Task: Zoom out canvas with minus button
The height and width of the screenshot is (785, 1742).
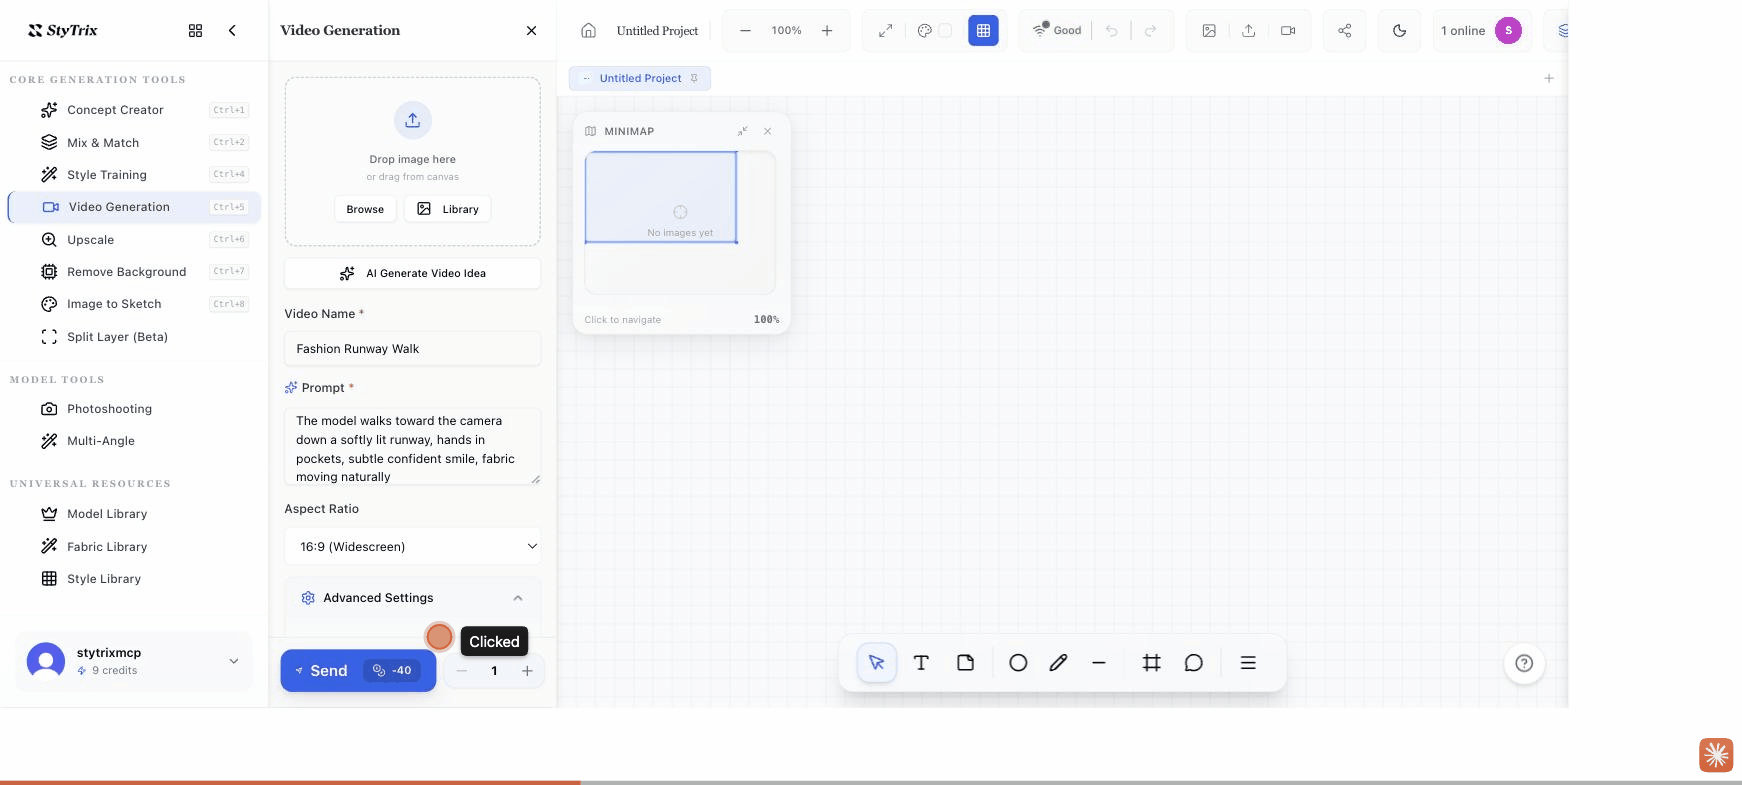Action: pos(745,31)
